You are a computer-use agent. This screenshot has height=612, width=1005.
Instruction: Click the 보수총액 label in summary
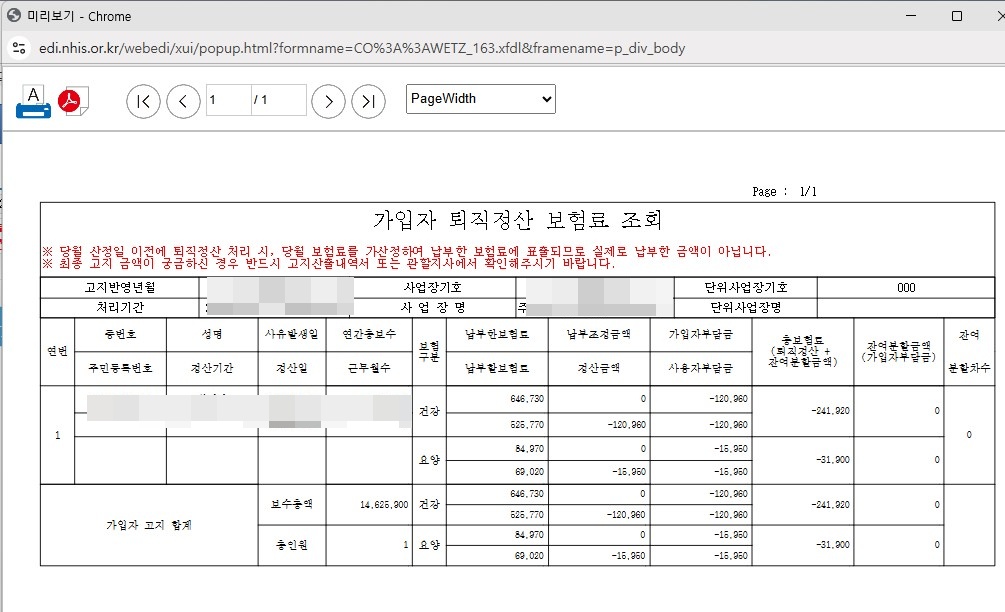[292, 504]
